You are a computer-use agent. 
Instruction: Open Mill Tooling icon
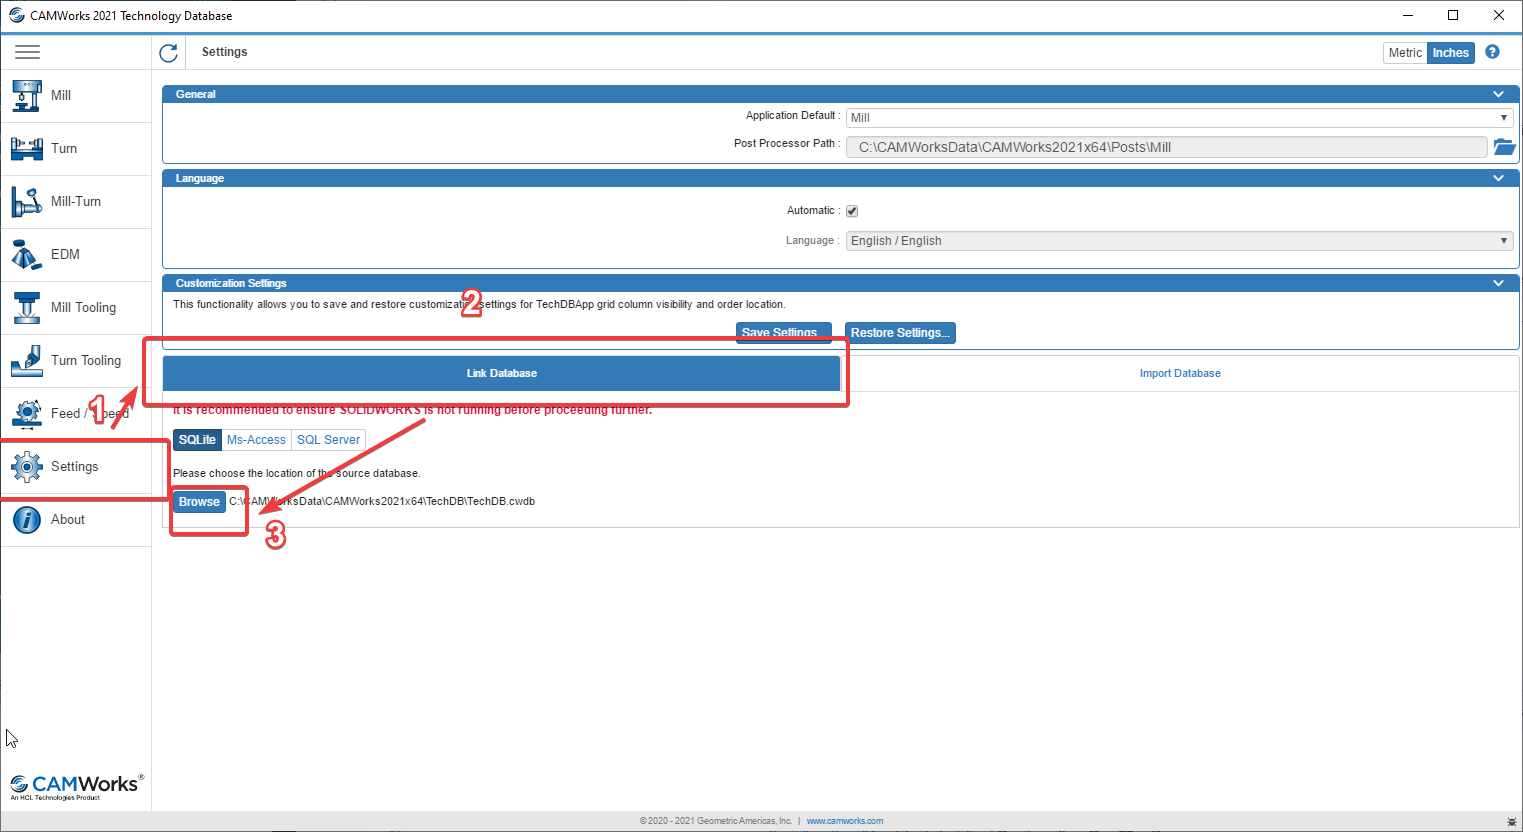coord(27,308)
